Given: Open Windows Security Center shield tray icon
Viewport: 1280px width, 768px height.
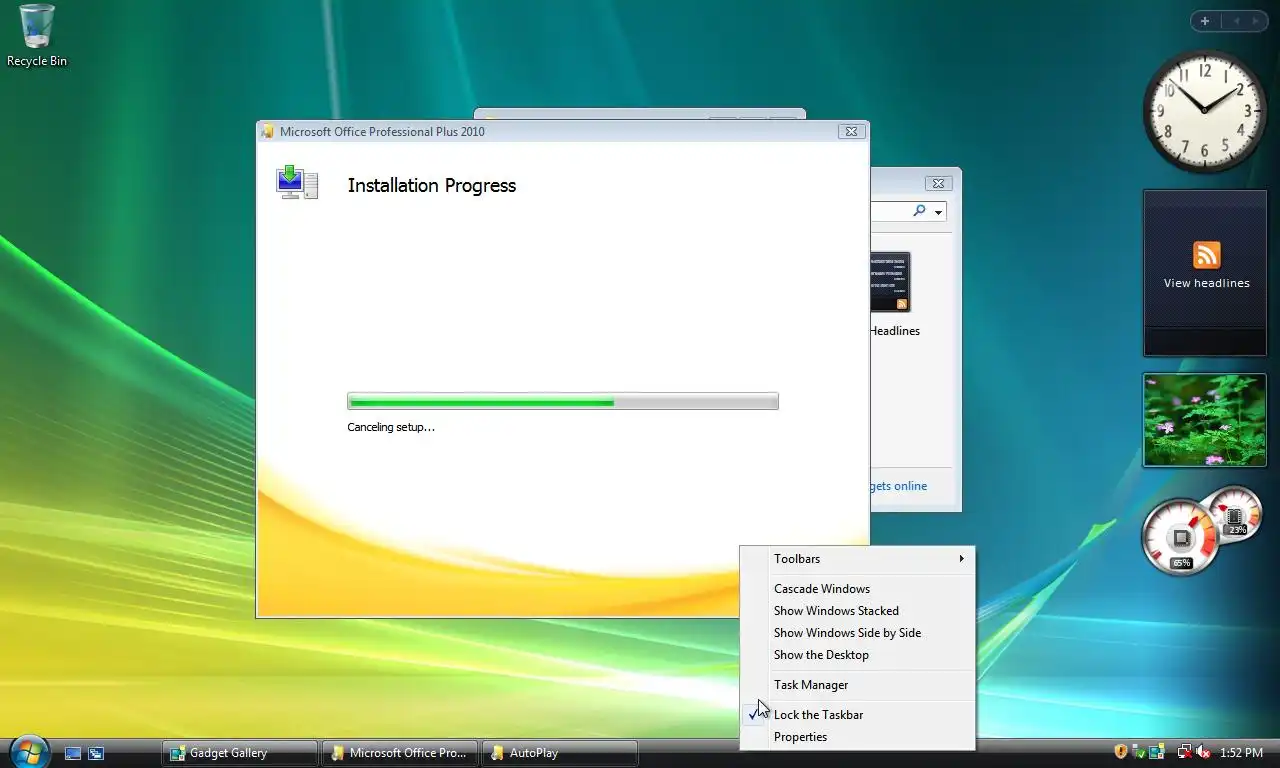Looking at the screenshot, I should click(x=1121, y=752).
